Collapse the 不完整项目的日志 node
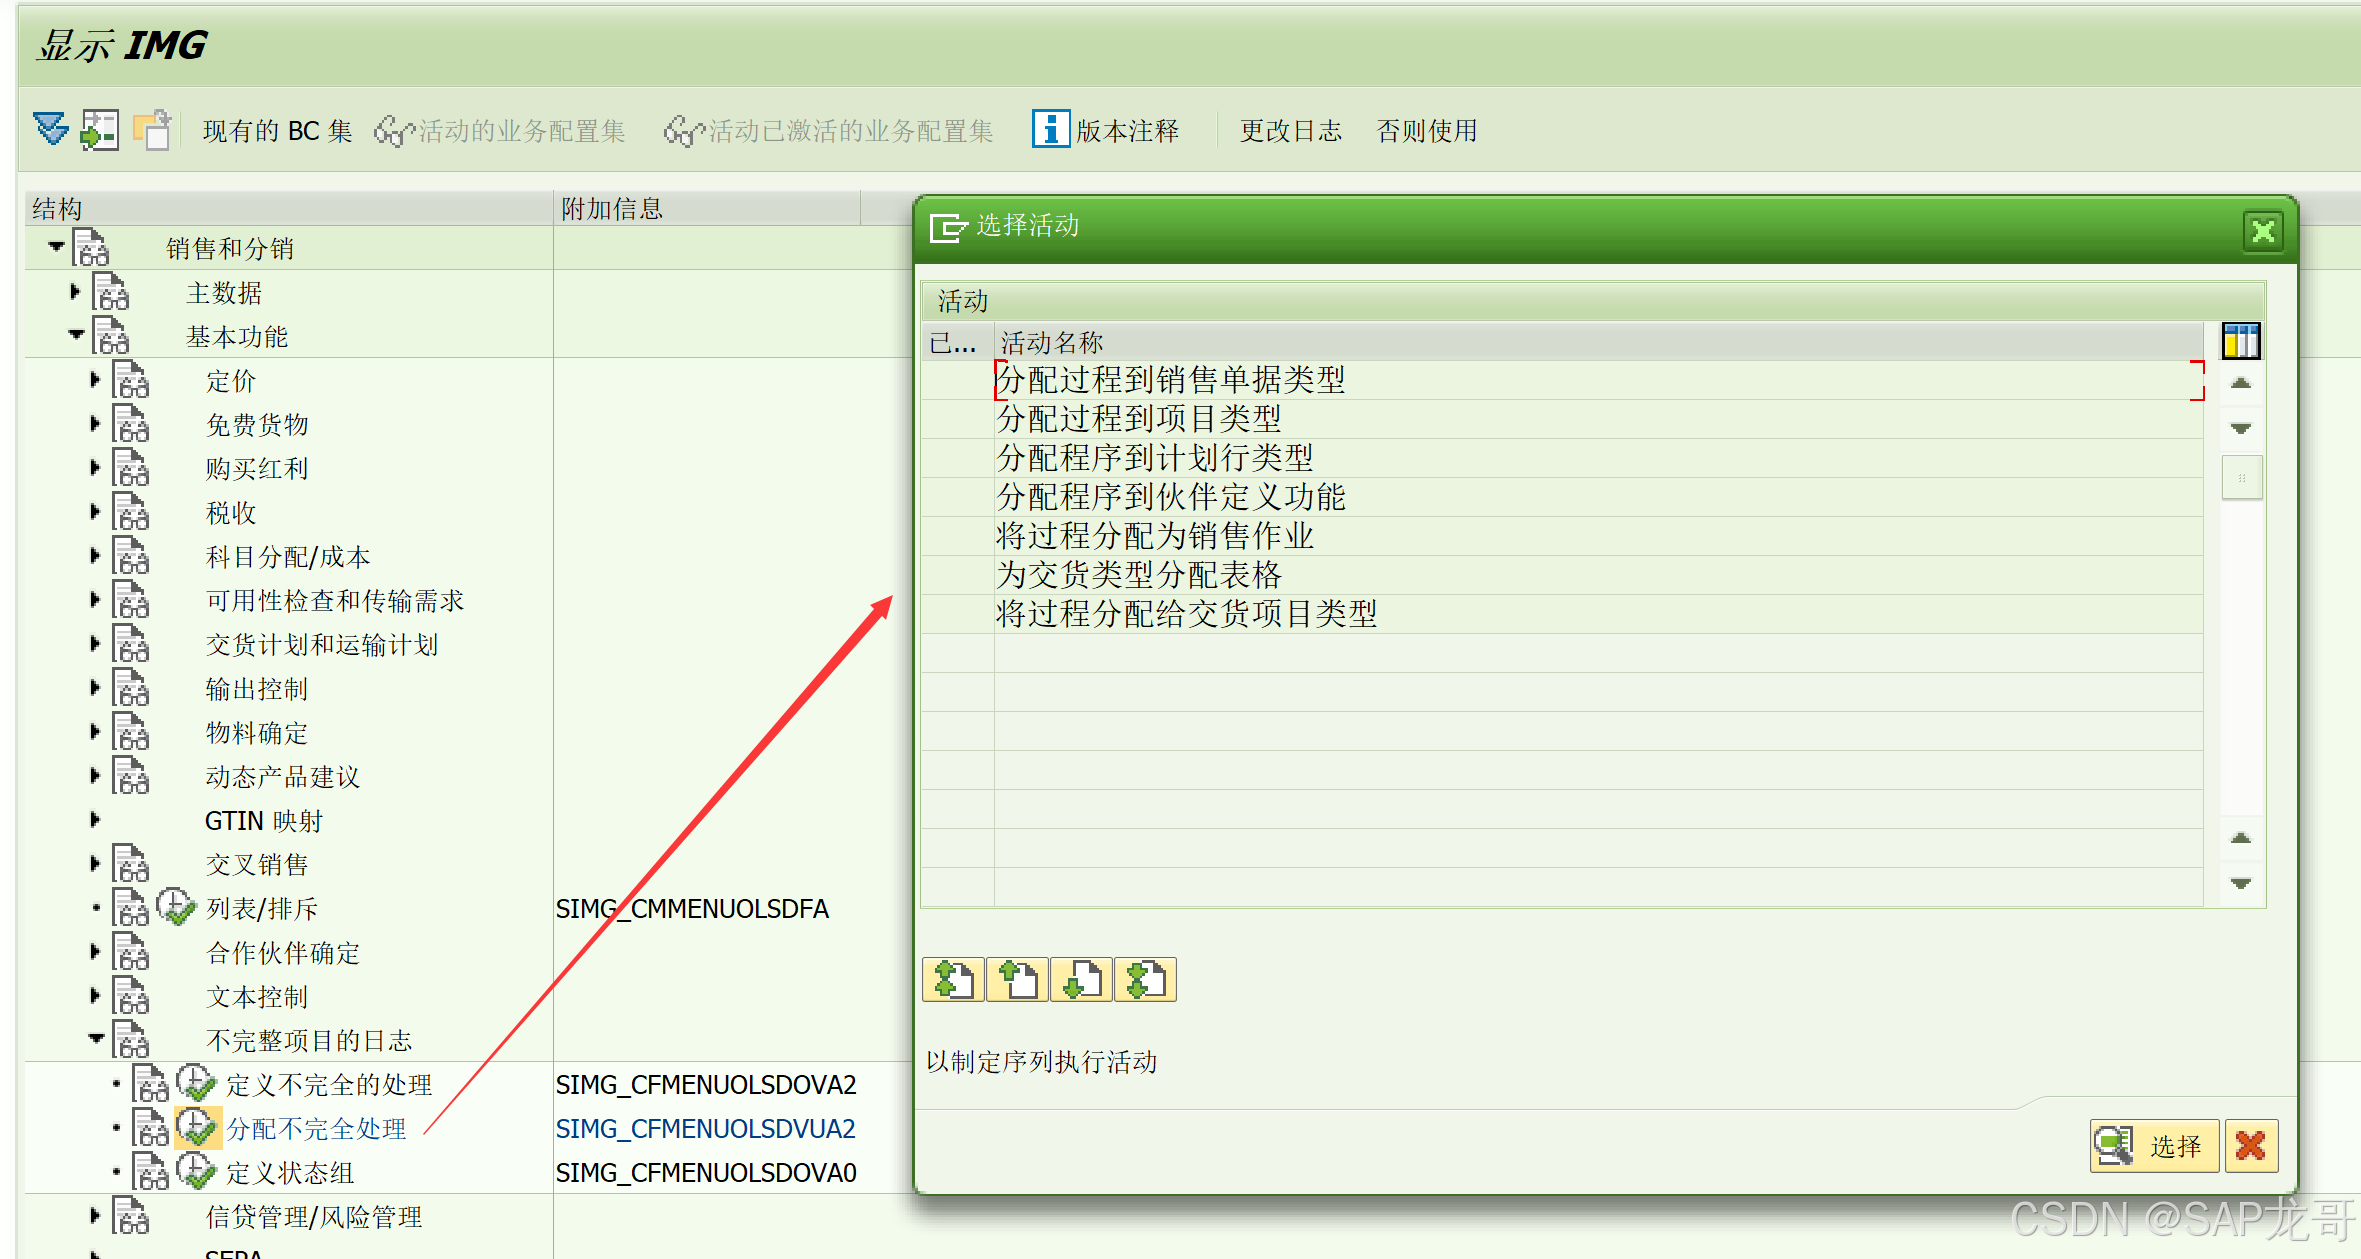The width and height of the screenshot is (2361, 1259). click(x=96, y=1039)
